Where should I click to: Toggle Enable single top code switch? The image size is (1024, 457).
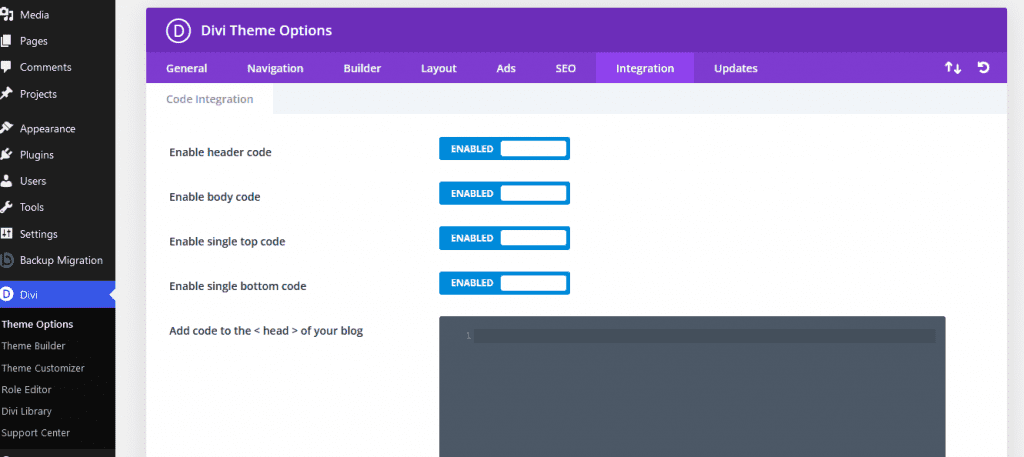click(x=504, y=238)
